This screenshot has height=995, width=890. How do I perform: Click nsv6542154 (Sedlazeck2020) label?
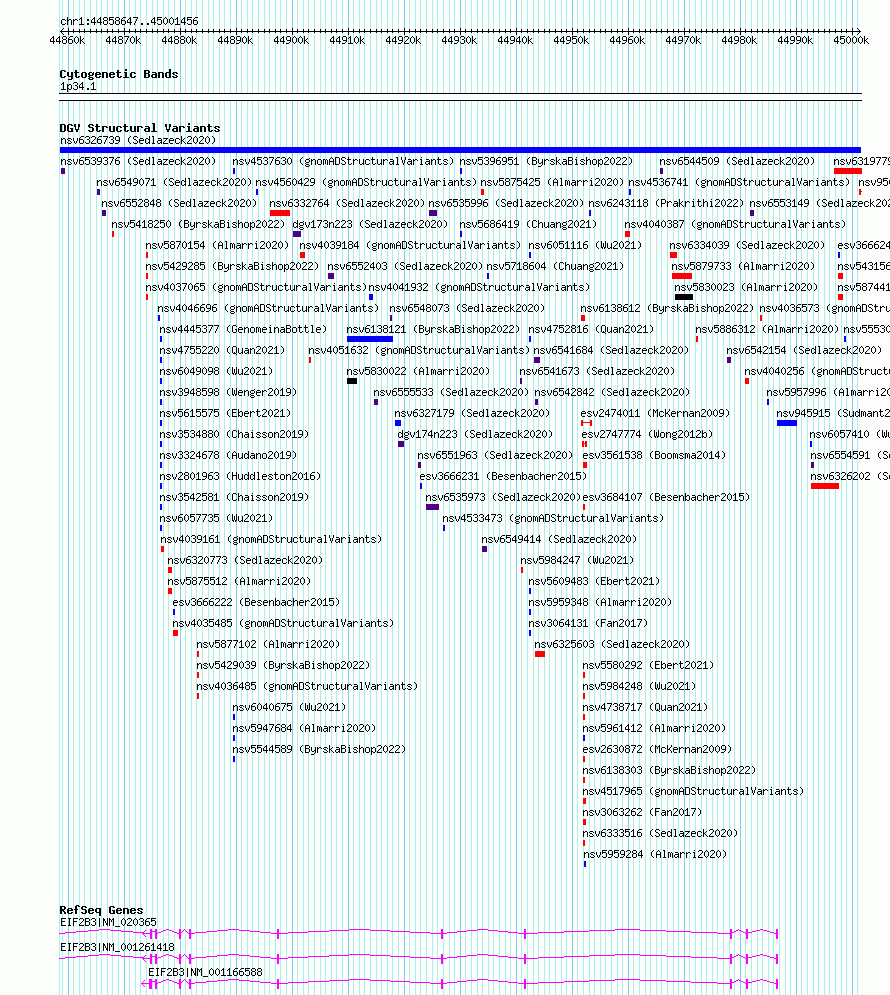(x=804, y=350)
